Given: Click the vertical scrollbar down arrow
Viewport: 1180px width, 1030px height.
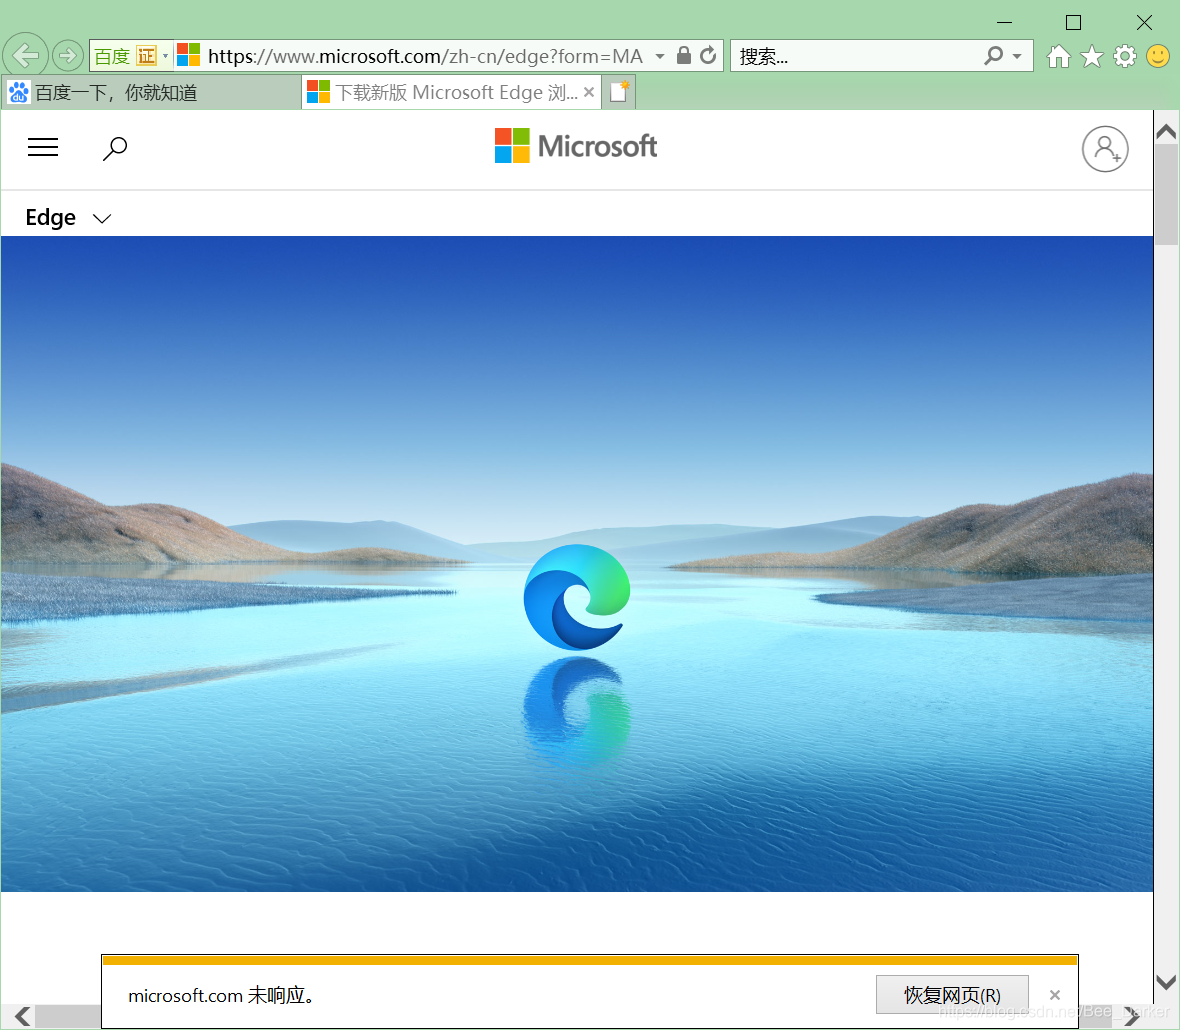Looking at the screenshot, I should pyautogui.click(x=1166, y=983).
